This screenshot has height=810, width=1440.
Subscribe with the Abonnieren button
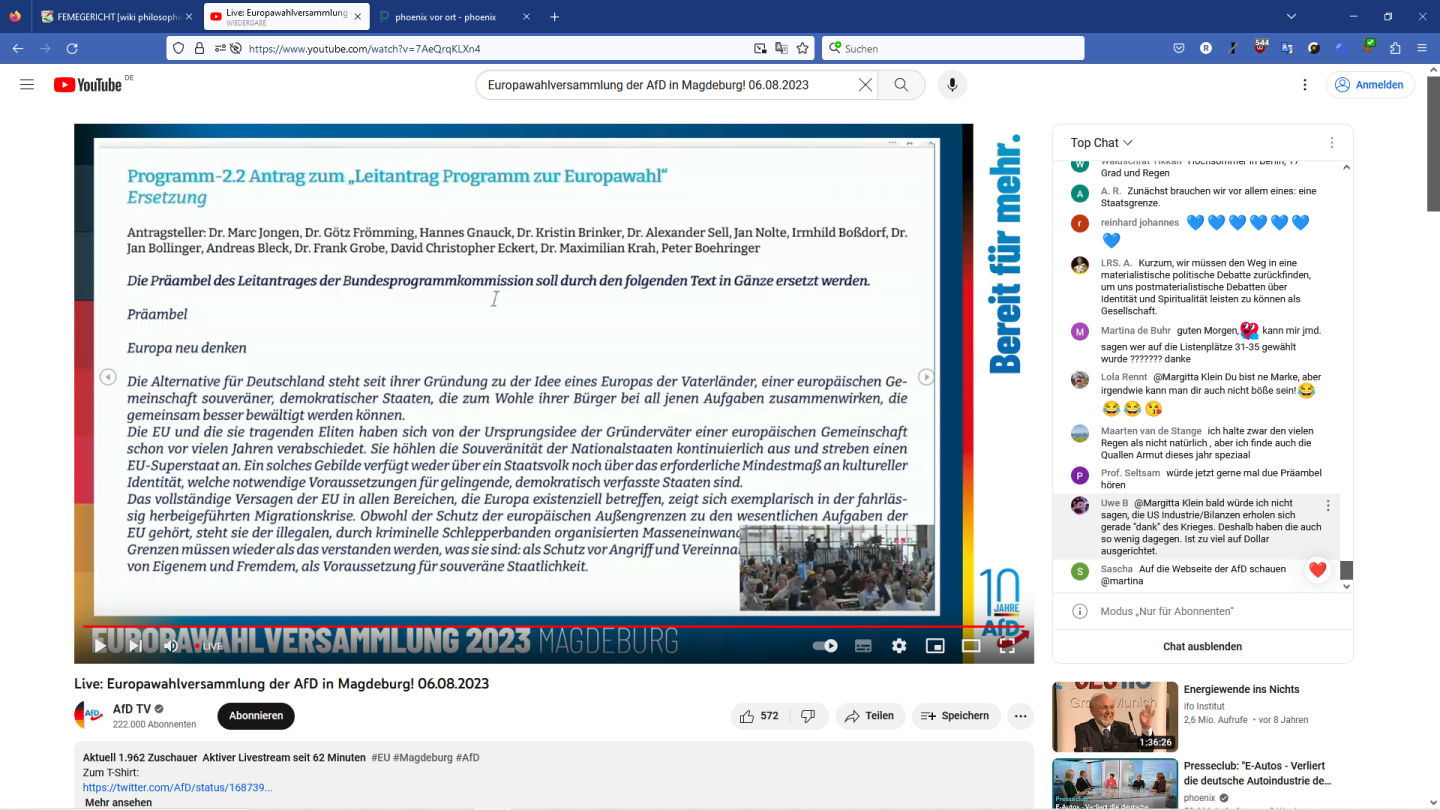tap(256, 716)
